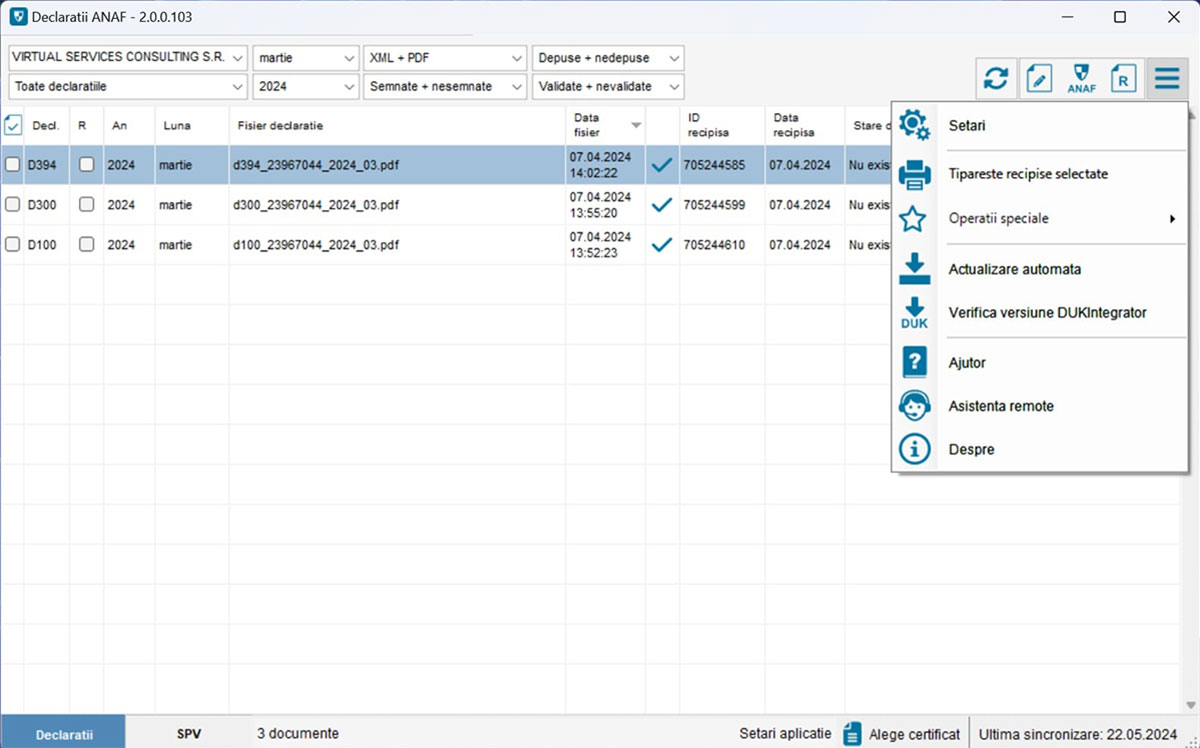Click the validation checkmark in D100 row

661,245
